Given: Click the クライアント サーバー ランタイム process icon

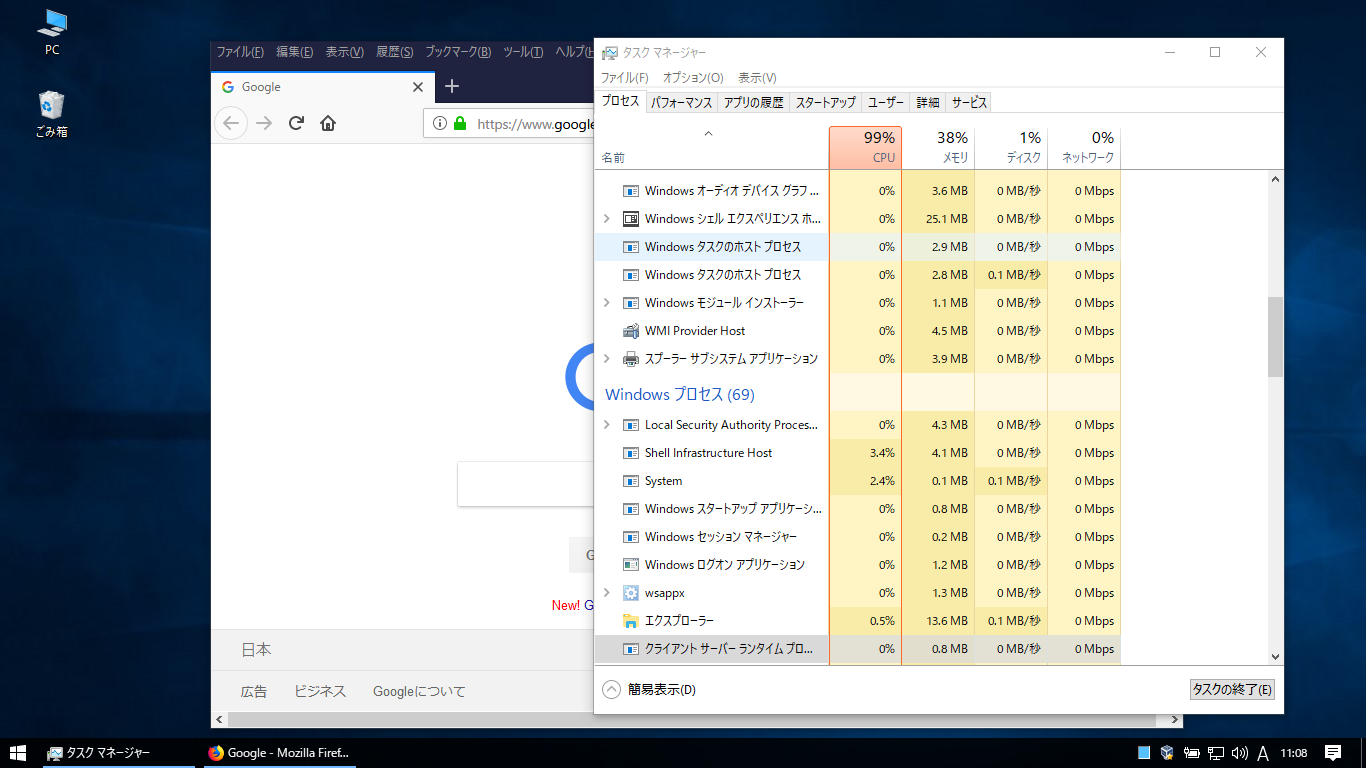Looking at the screenshot, I should tap(631, 649).
